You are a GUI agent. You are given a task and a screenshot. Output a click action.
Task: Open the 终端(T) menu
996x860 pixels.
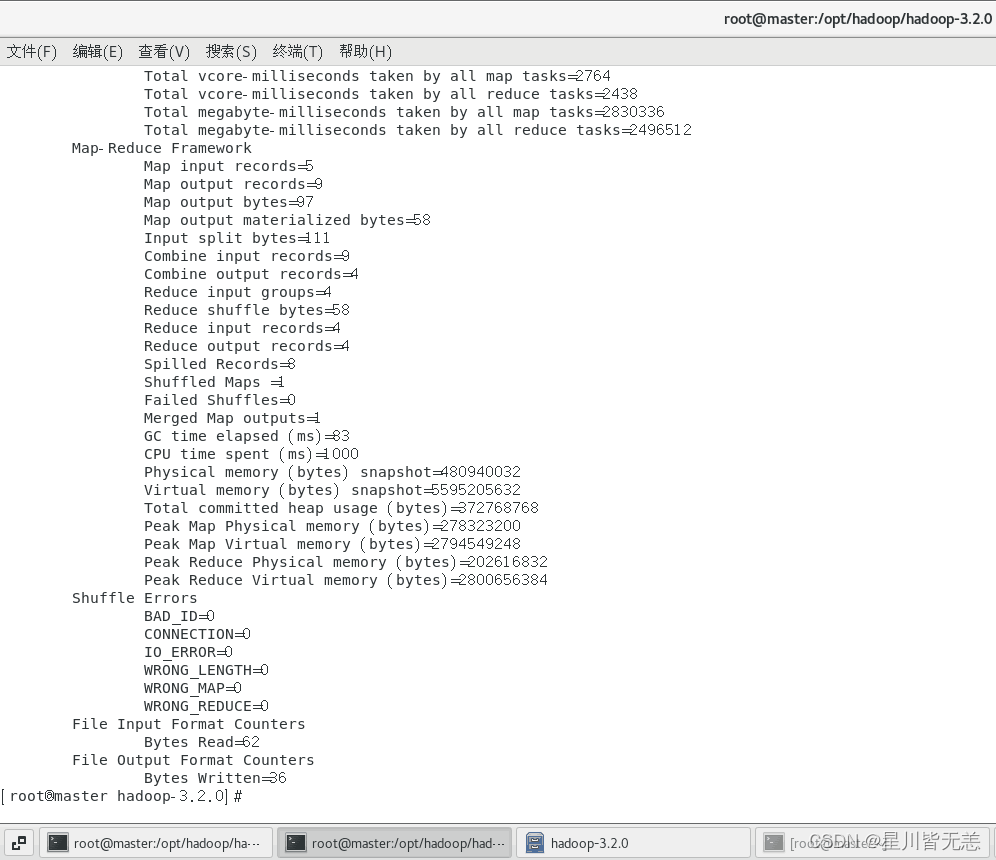297,51
